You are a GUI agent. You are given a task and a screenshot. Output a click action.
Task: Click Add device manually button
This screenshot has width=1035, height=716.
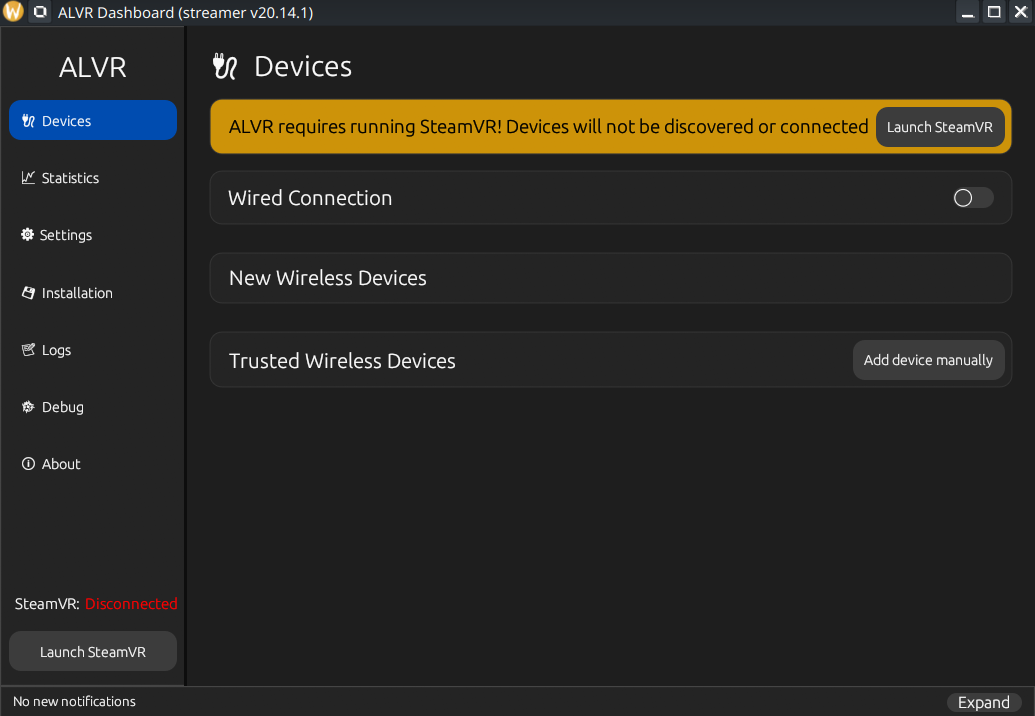pos(928,360)
